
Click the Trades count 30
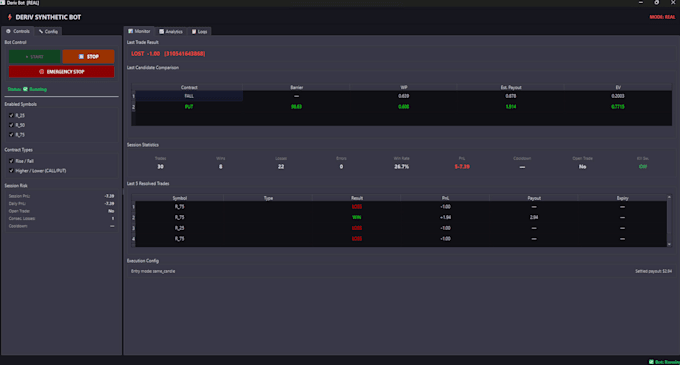[x=160, y=166]
